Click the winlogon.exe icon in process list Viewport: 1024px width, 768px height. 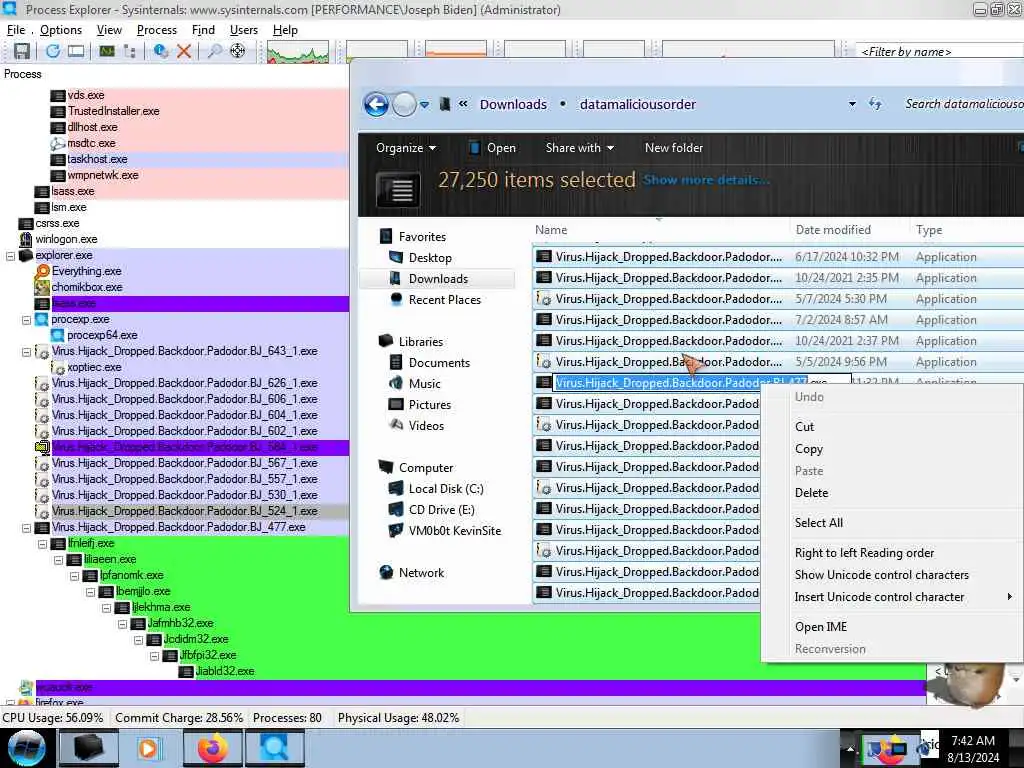click(x=26, y=239)
